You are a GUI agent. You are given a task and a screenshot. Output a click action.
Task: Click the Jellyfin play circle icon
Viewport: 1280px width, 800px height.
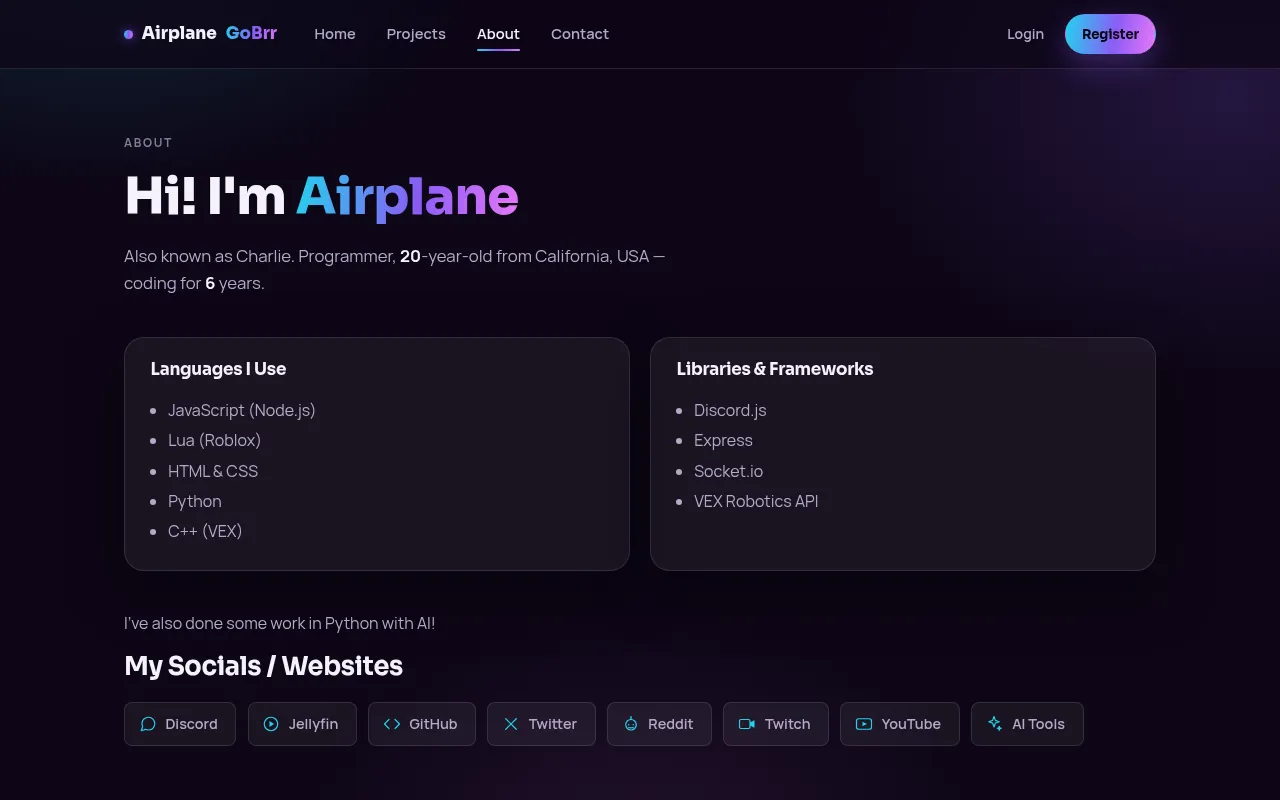pyautogui.click(x=271, y=724)
